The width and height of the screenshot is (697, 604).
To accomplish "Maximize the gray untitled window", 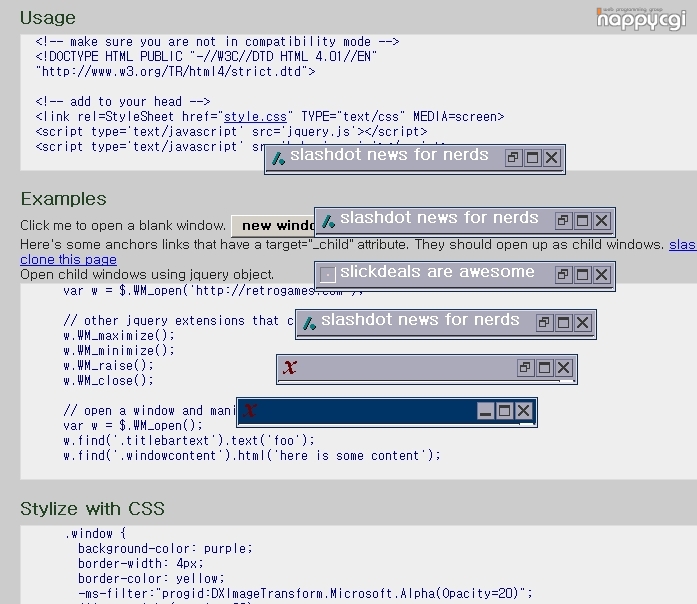I will coord(544,368).
